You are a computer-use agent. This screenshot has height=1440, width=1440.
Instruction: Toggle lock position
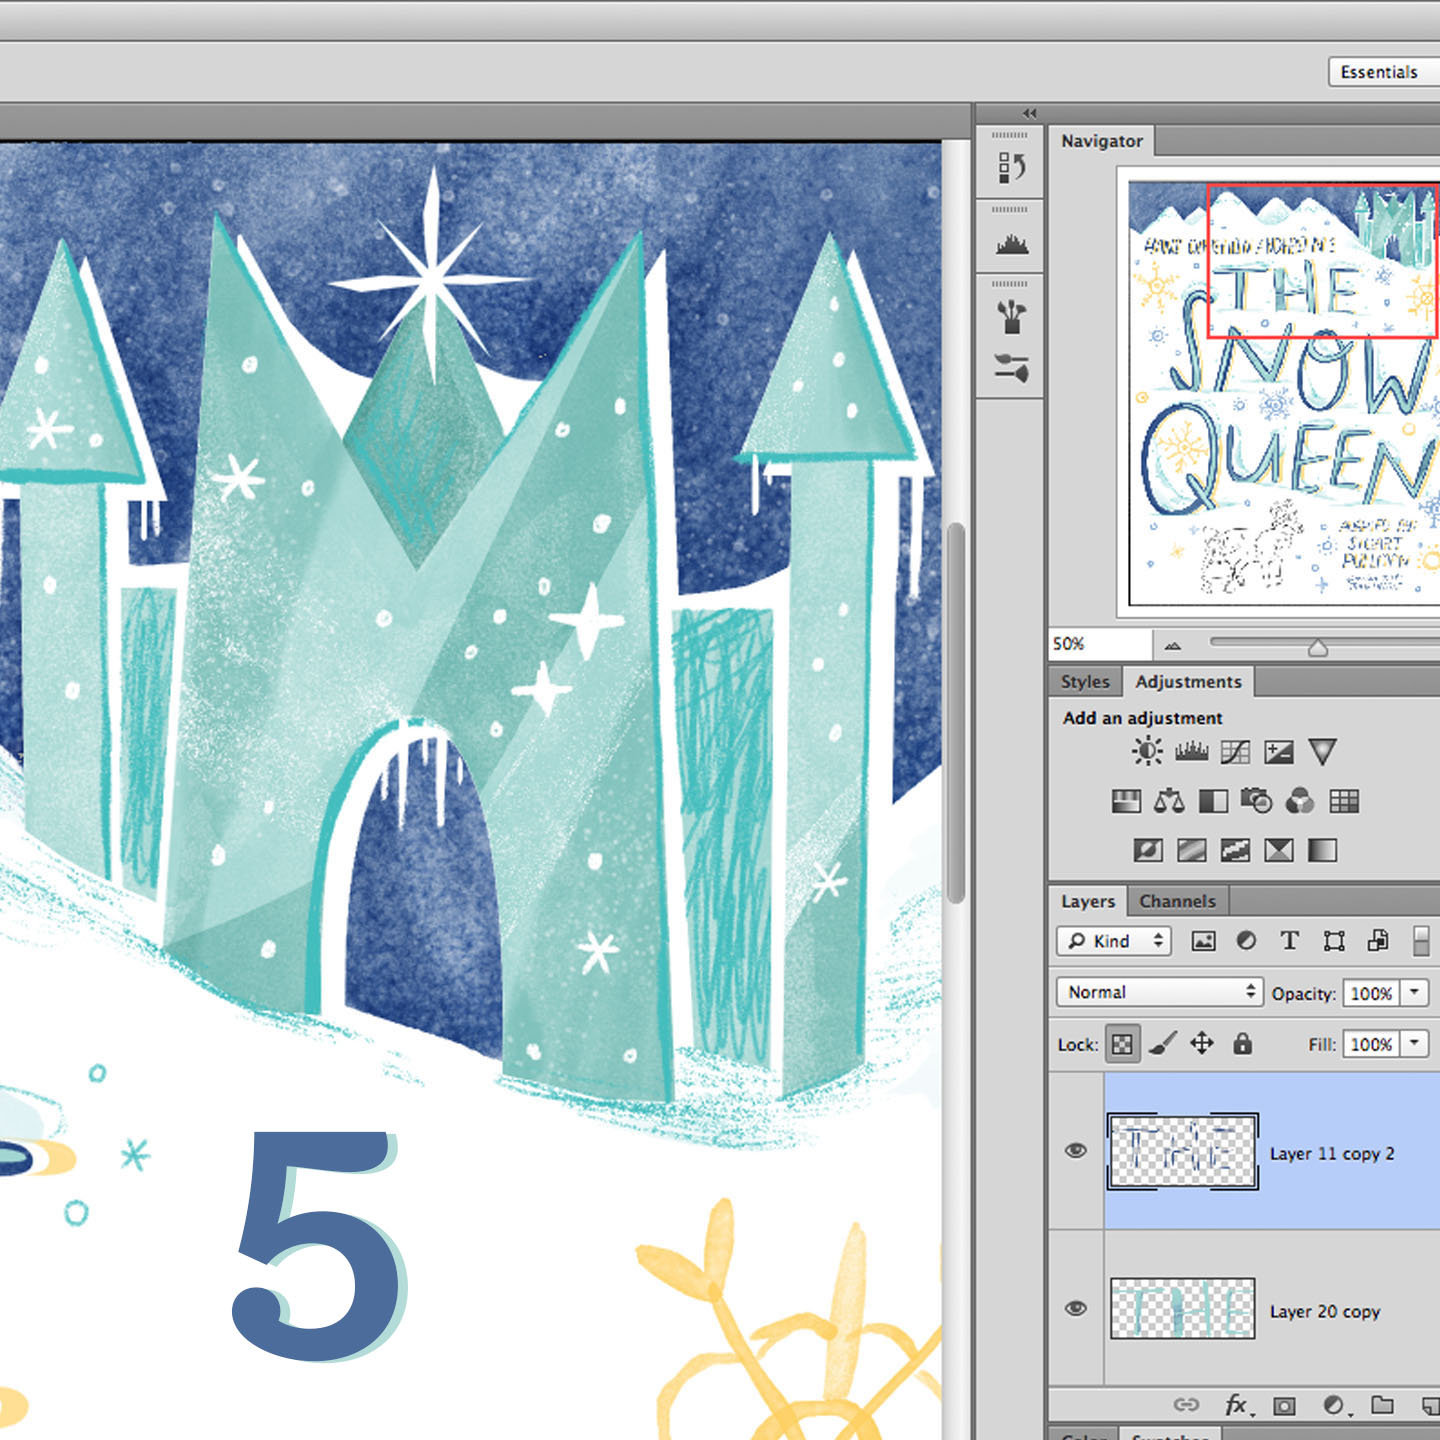click(1202, 1044)
